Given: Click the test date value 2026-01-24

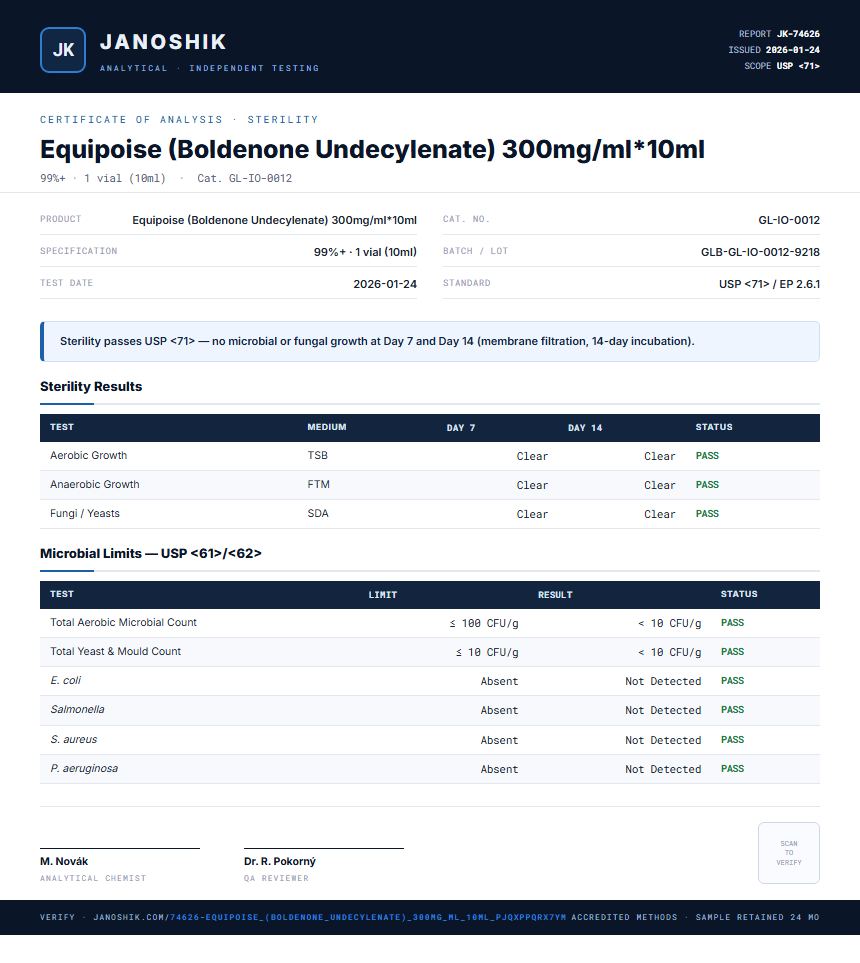Looking at the screenshot, I should (x=385, y=284).
